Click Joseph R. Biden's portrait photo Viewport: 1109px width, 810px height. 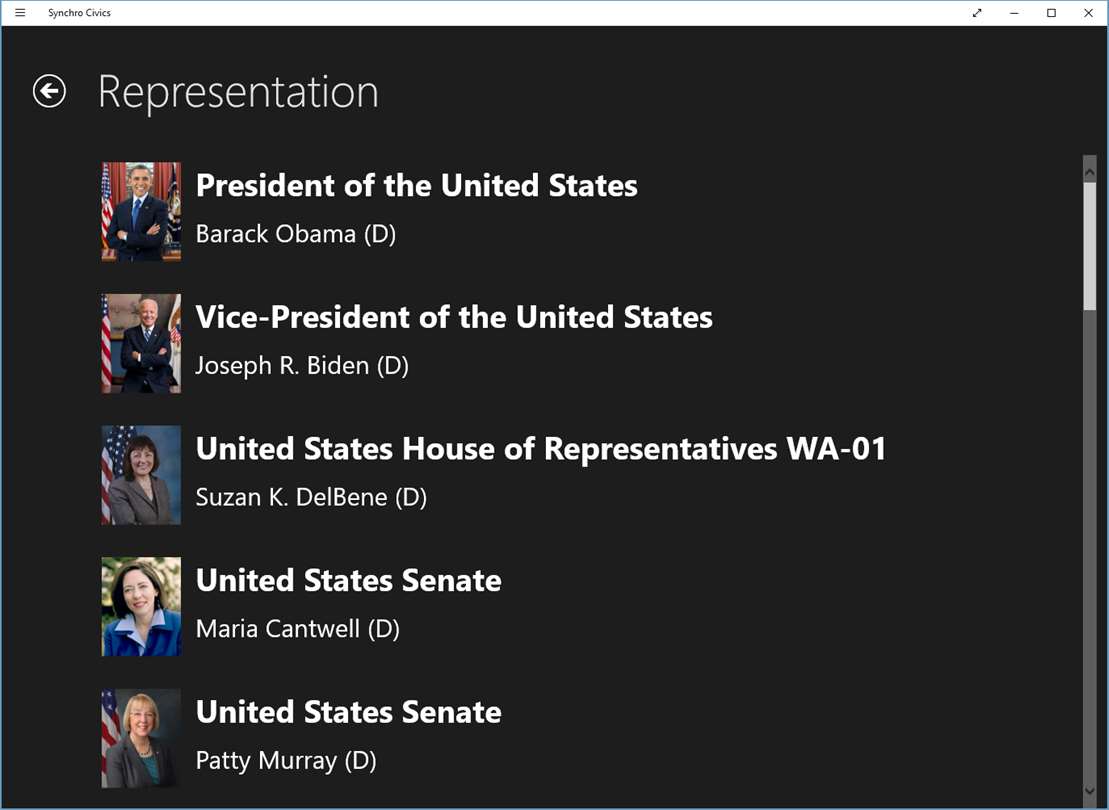point(141,343)
